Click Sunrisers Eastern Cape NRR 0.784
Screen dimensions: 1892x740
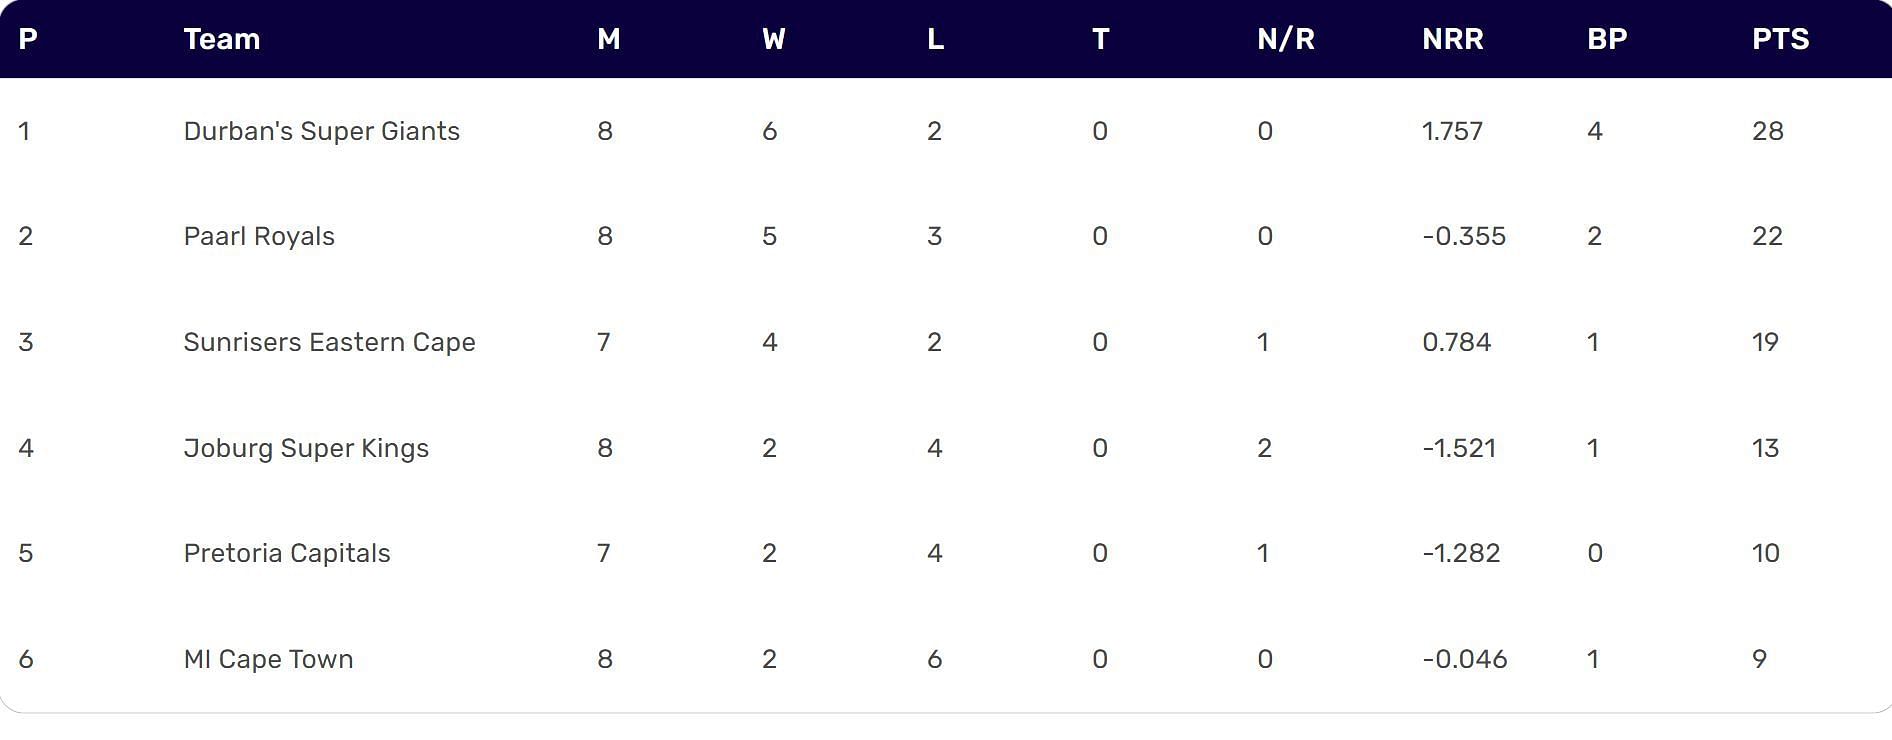[x=1456, y=342]
